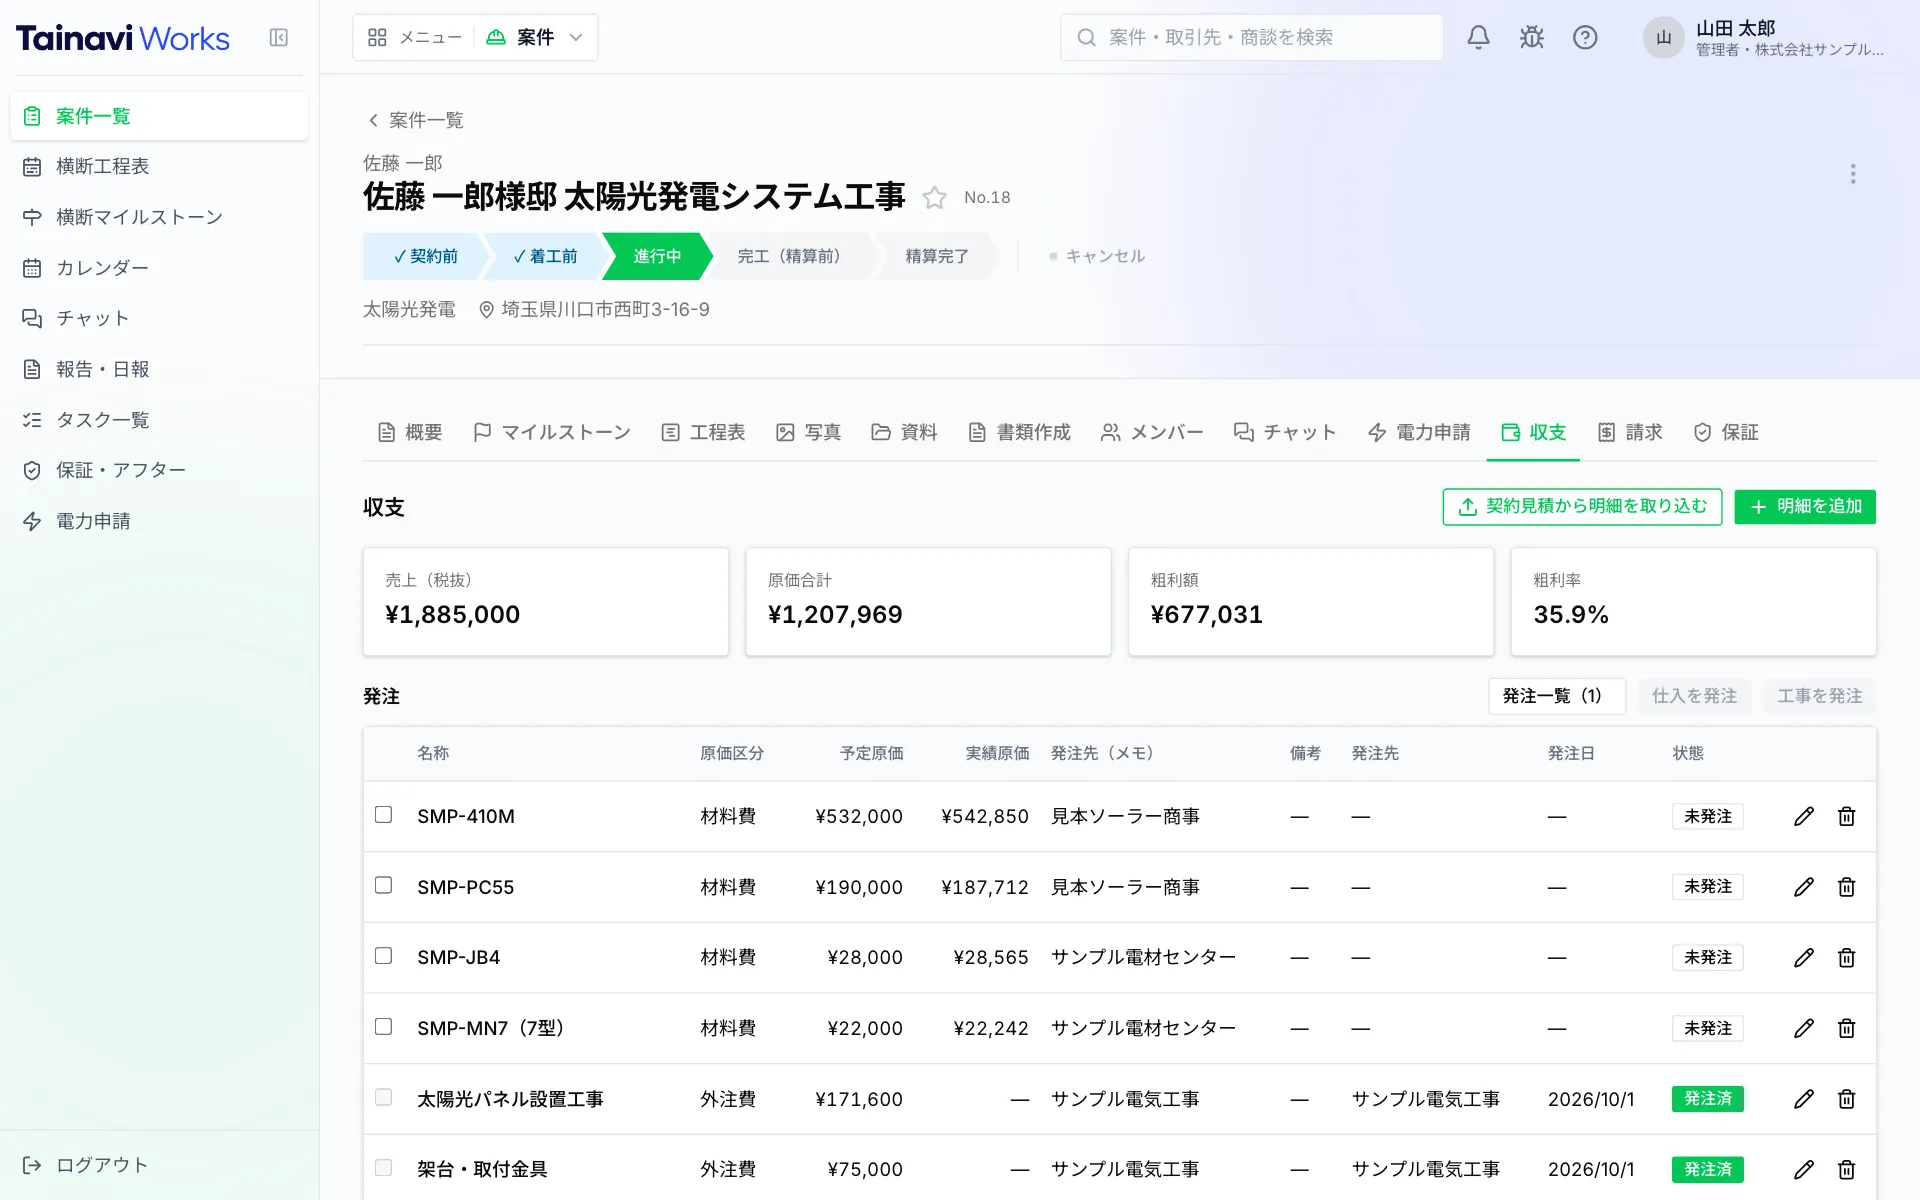Click the 仕入を発注 button

(1694, 696)
